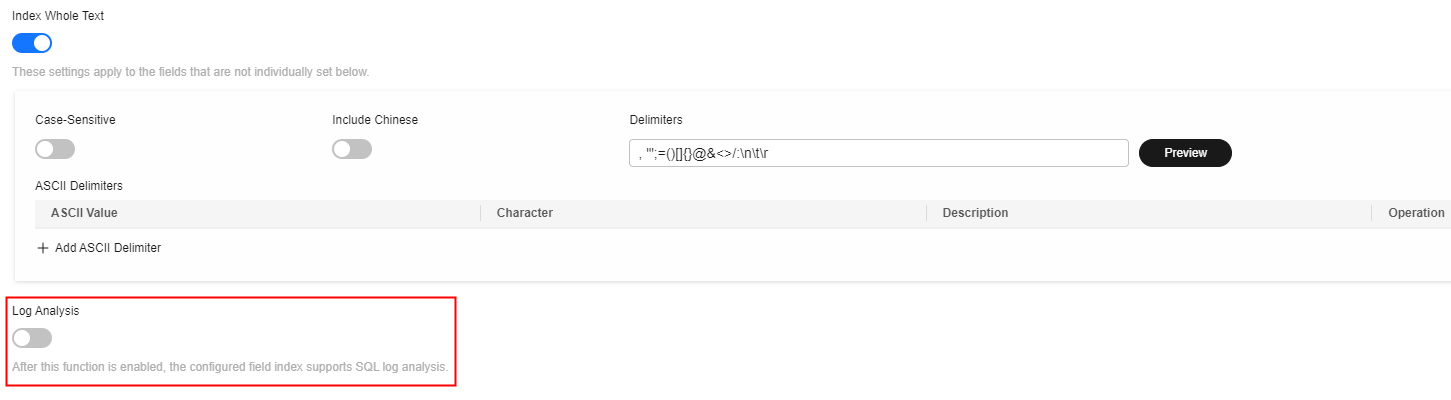Click the Delimiters field label
Viewport: 1451px width, 400px height.
[656, 120]
